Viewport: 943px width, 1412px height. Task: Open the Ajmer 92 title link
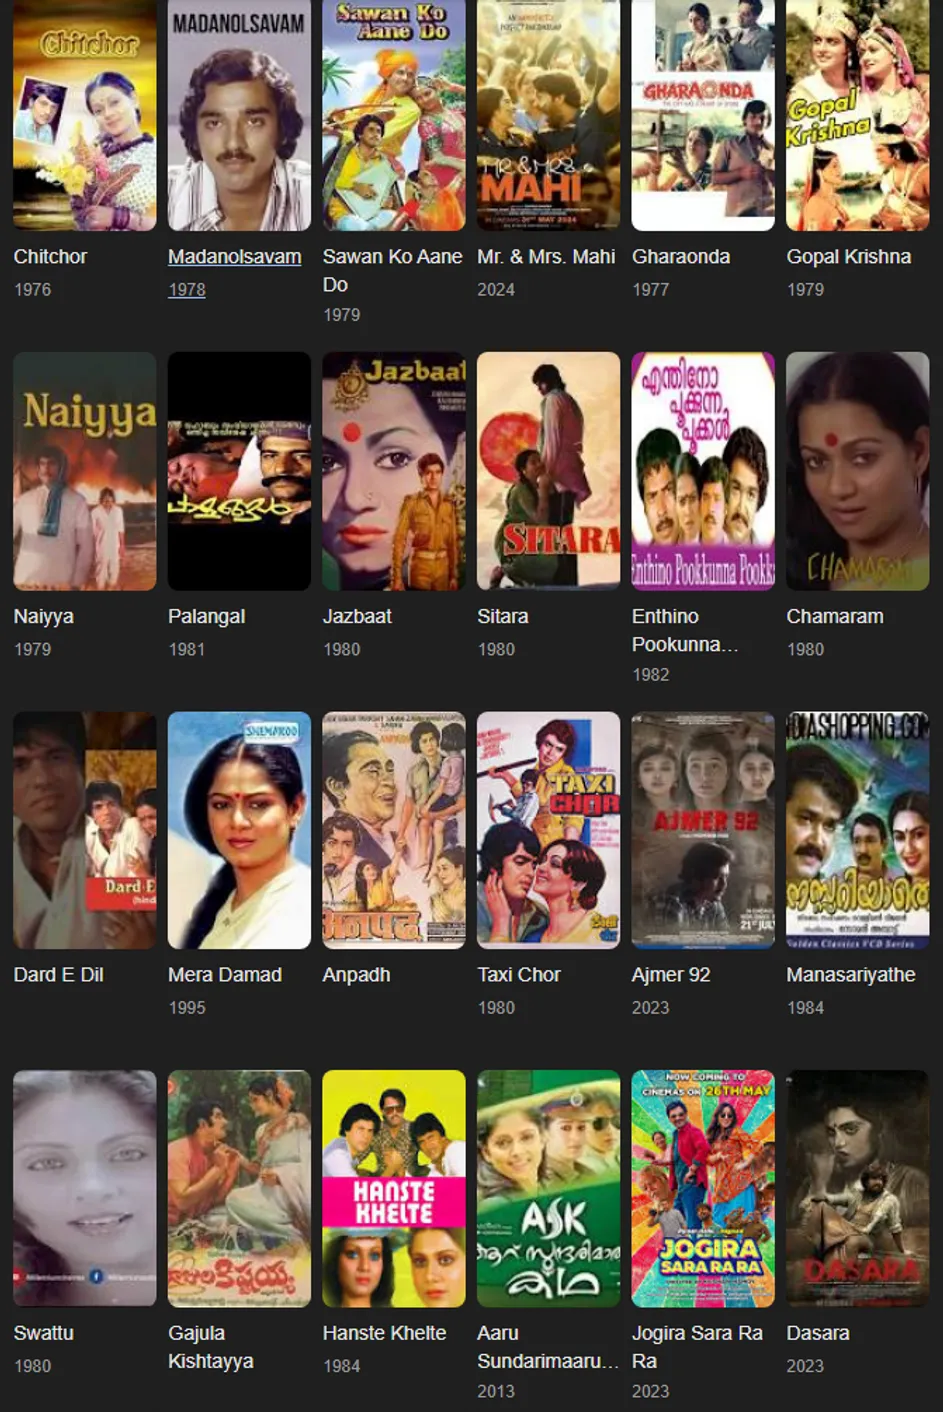click(x=671, y=974)
